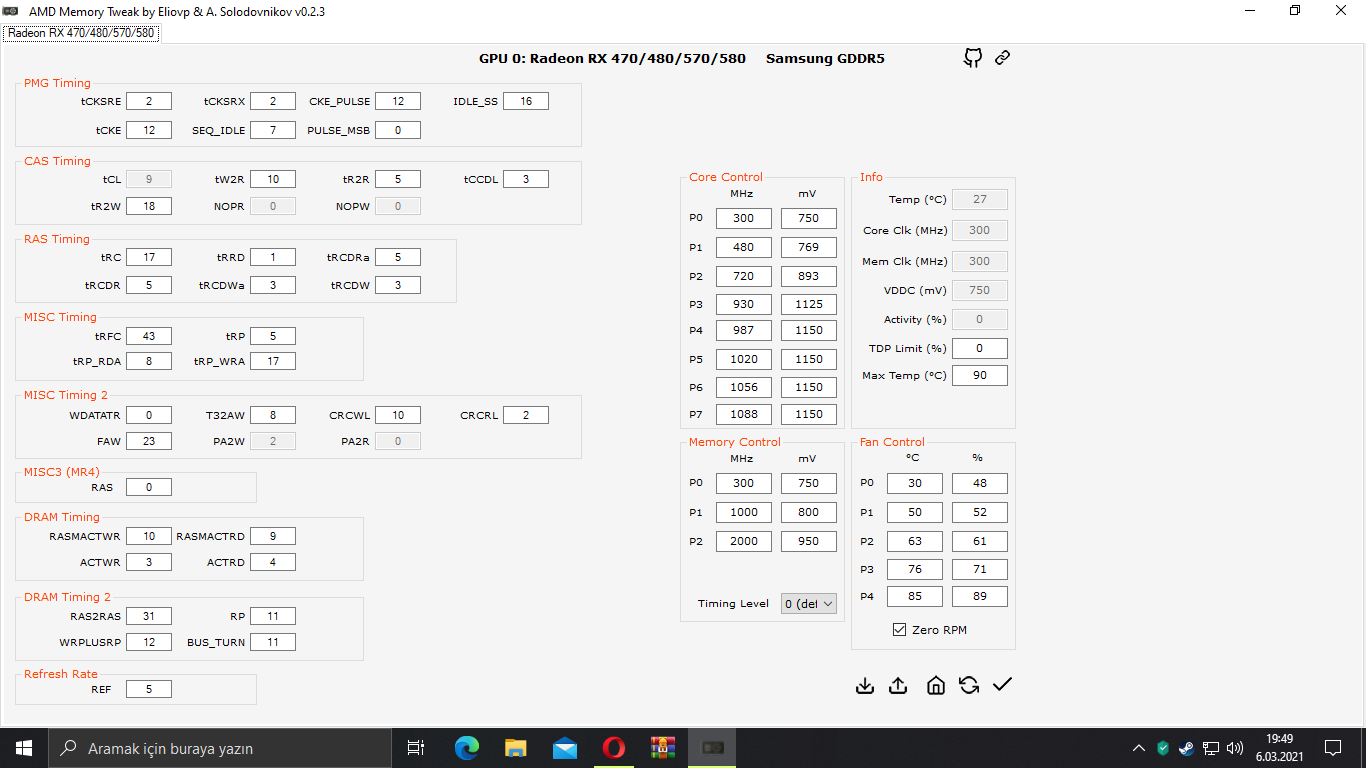Toggle the Zero RPM checkbox
1366x768 pixels.
click(x=899, y=630)
